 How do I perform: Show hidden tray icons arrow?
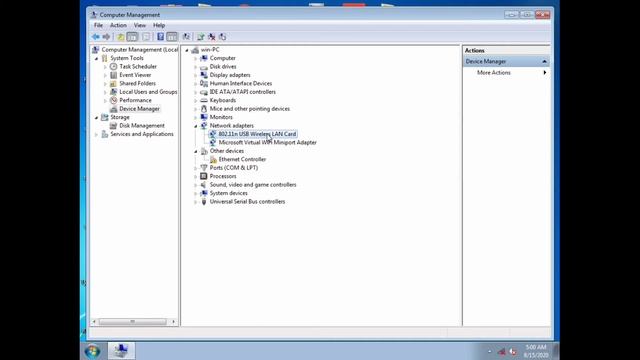(490, 351)
